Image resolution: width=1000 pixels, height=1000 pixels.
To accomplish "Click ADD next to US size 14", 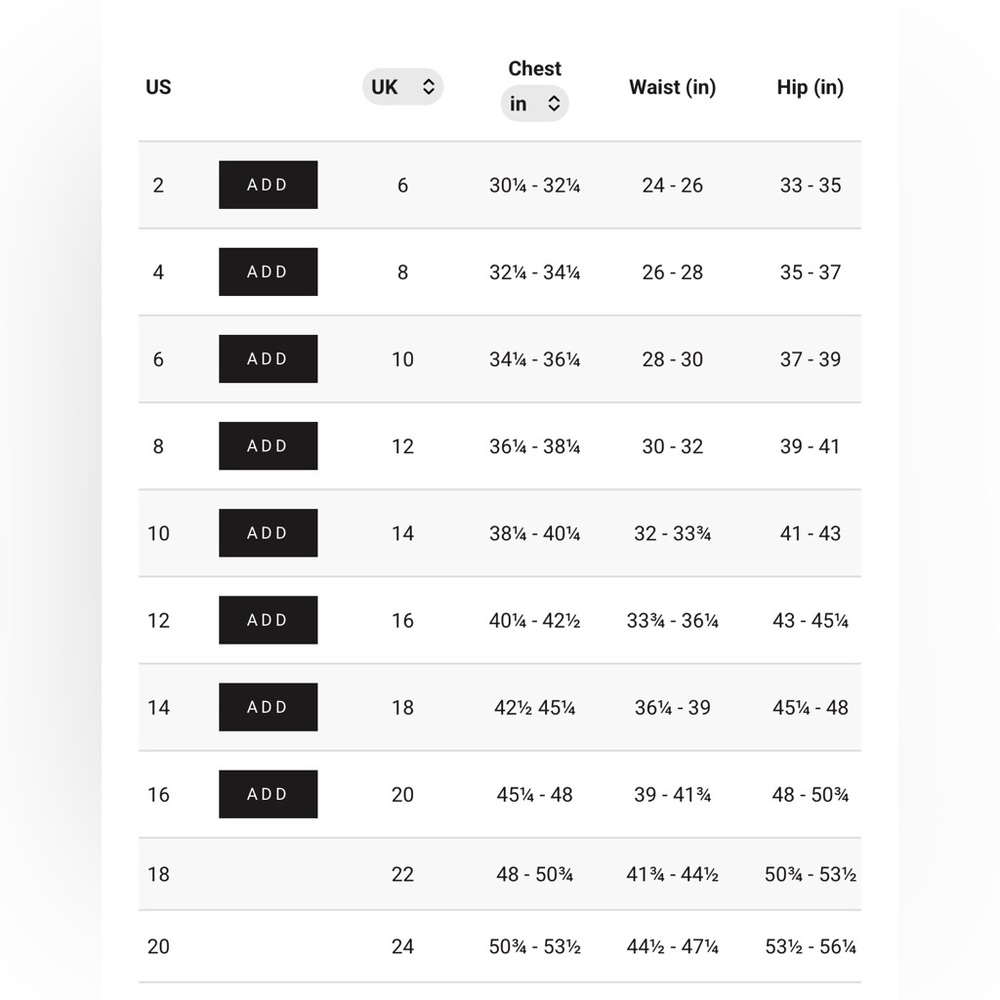I will click(x=268, y=707).
